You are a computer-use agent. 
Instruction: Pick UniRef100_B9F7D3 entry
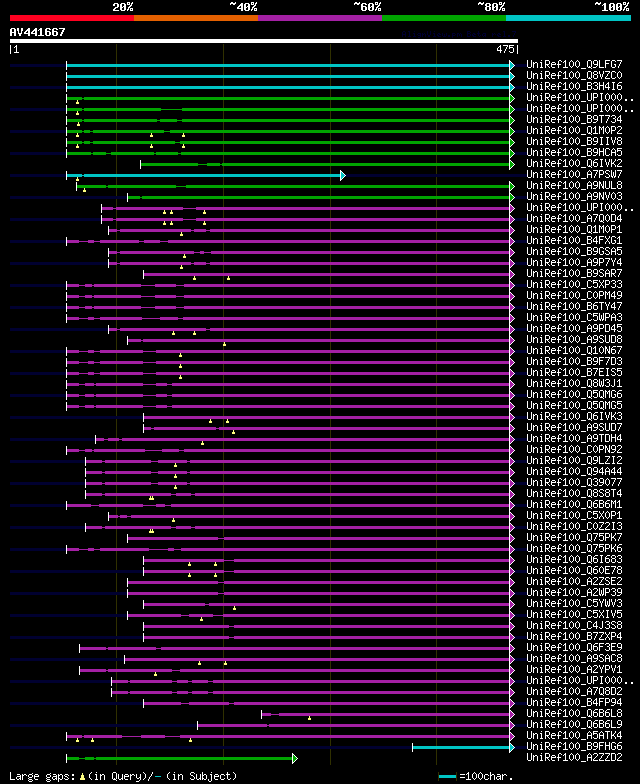click(574, 362)
